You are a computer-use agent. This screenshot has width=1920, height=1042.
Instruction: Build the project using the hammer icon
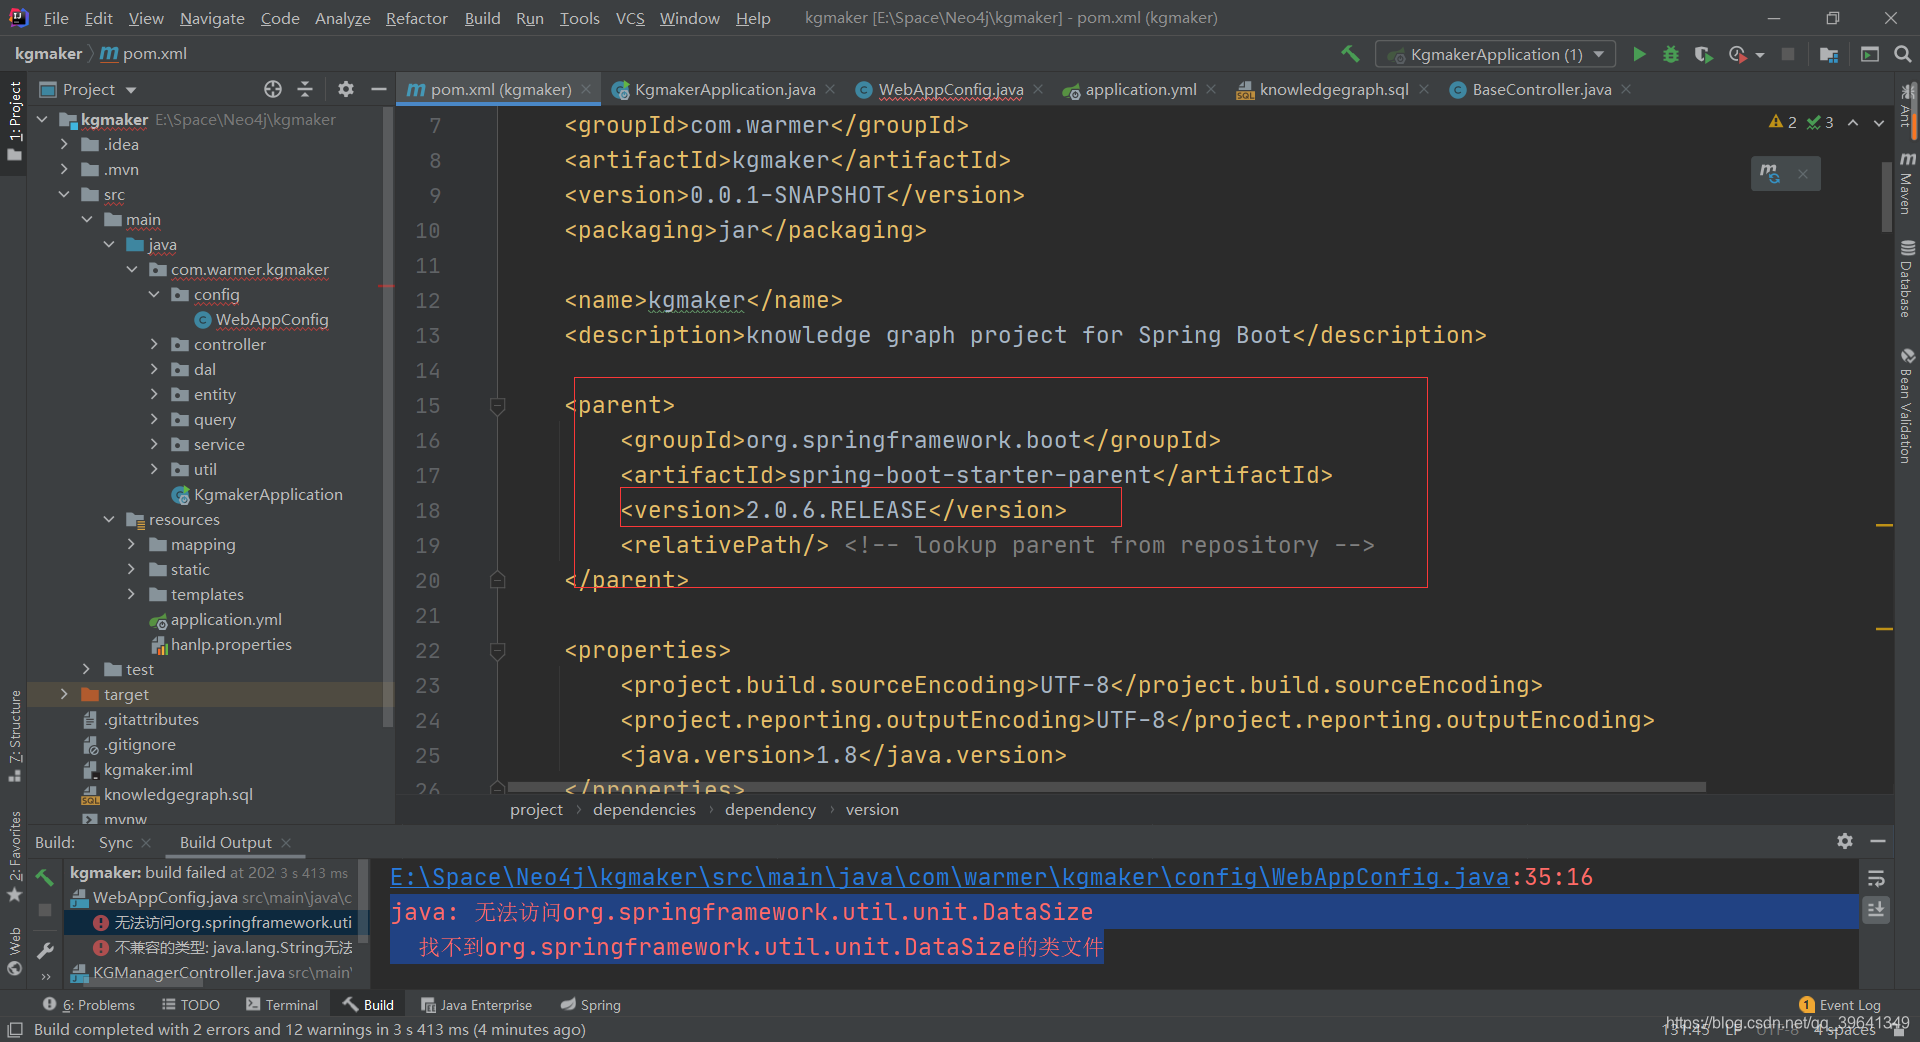pyautogui.click(x=1351, y=54)
